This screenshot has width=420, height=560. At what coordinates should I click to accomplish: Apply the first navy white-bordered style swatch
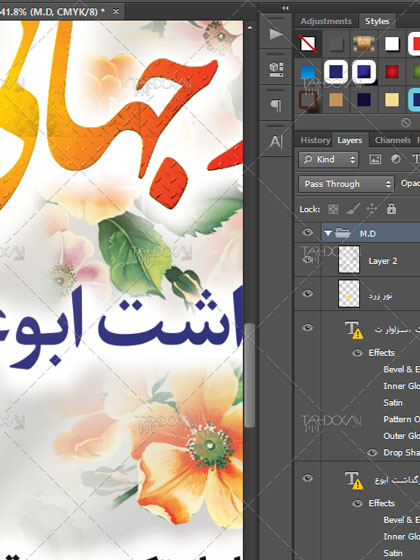tap(336, 71)
